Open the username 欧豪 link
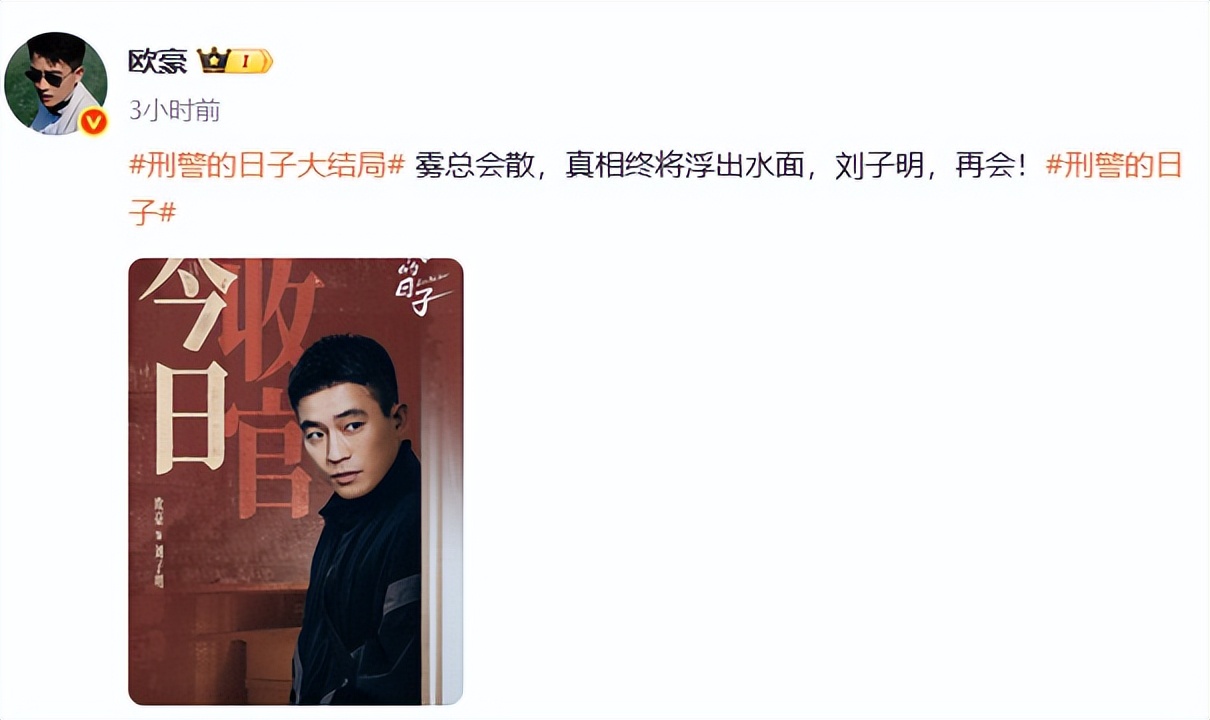Screen dimensions: 1210x720 click(157, 61)
